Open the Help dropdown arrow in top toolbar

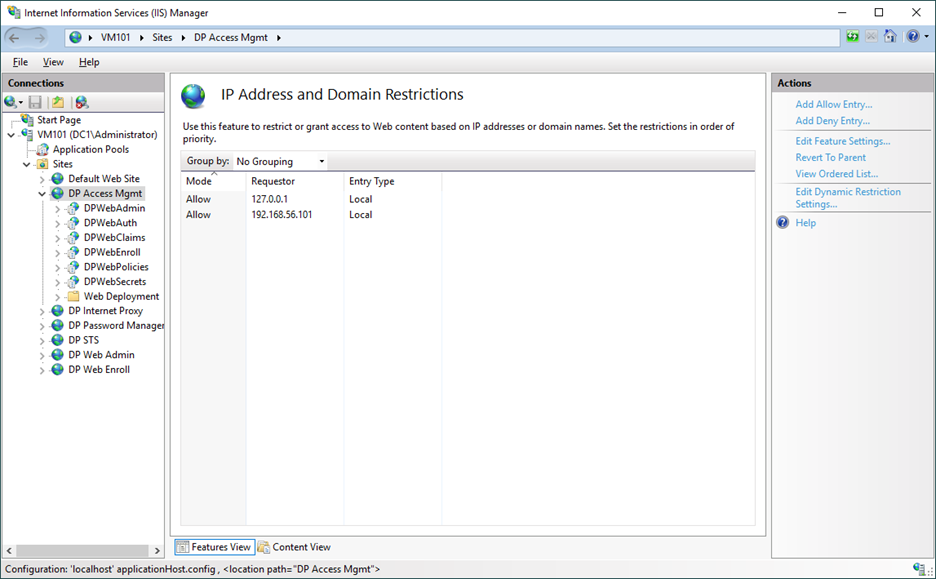pos(925,37)
